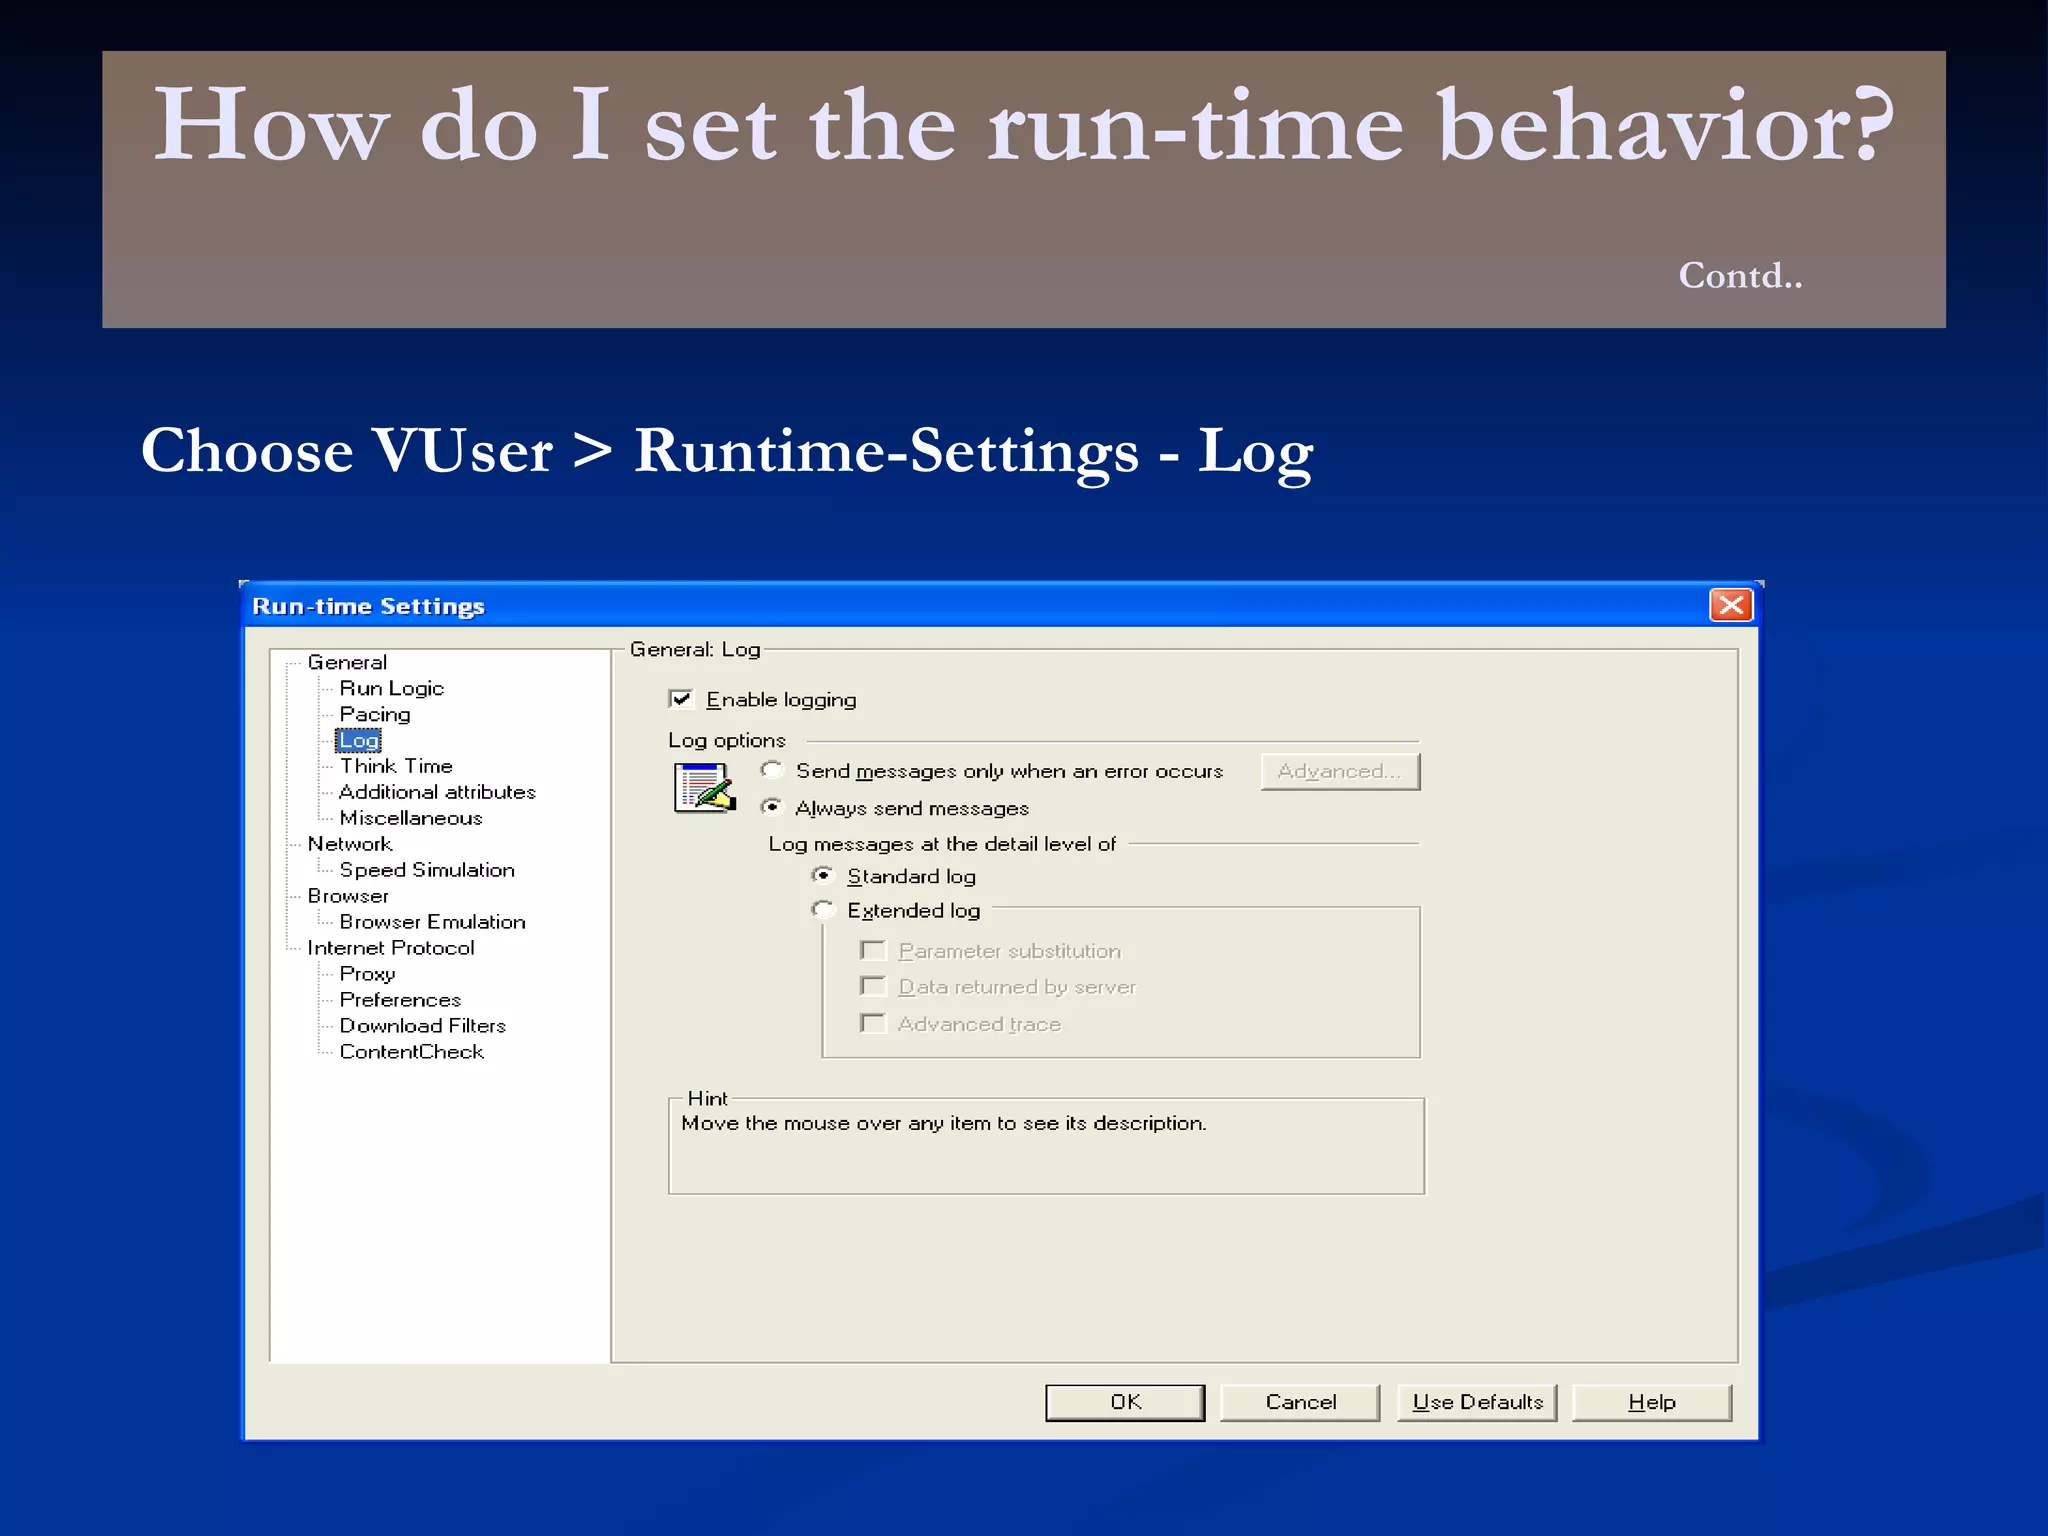Select the Always send messages radio button
2048x1536 pixels.
coord(772,807)
